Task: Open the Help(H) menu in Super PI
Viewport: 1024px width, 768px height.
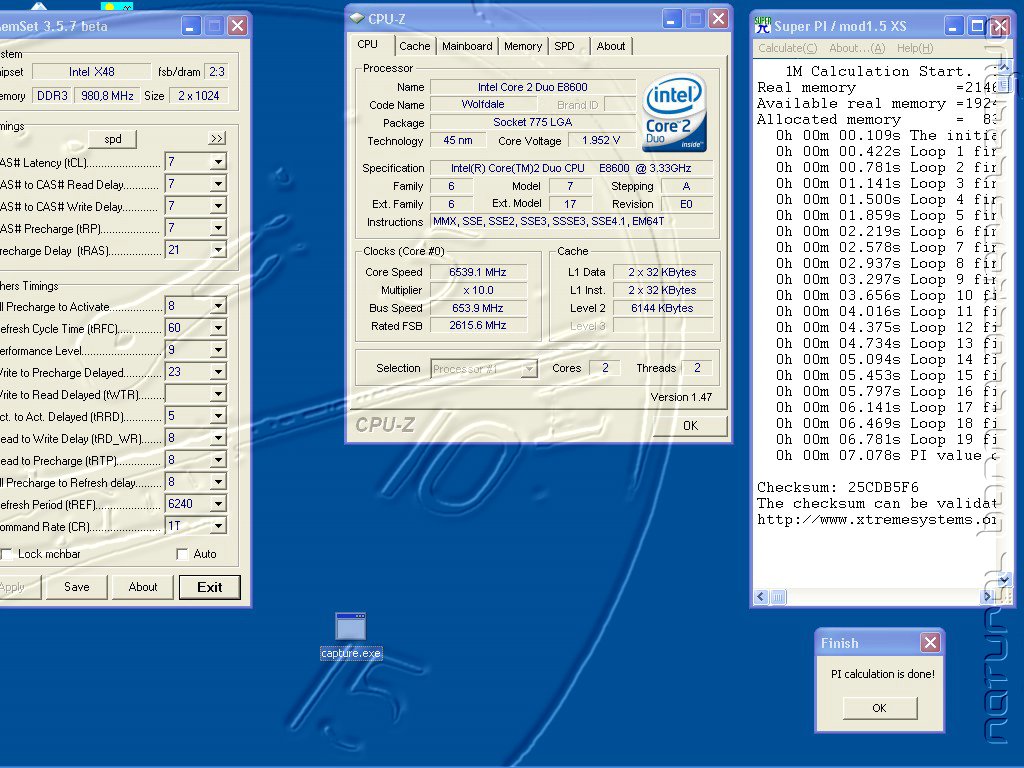Action: tap(915, 48)
